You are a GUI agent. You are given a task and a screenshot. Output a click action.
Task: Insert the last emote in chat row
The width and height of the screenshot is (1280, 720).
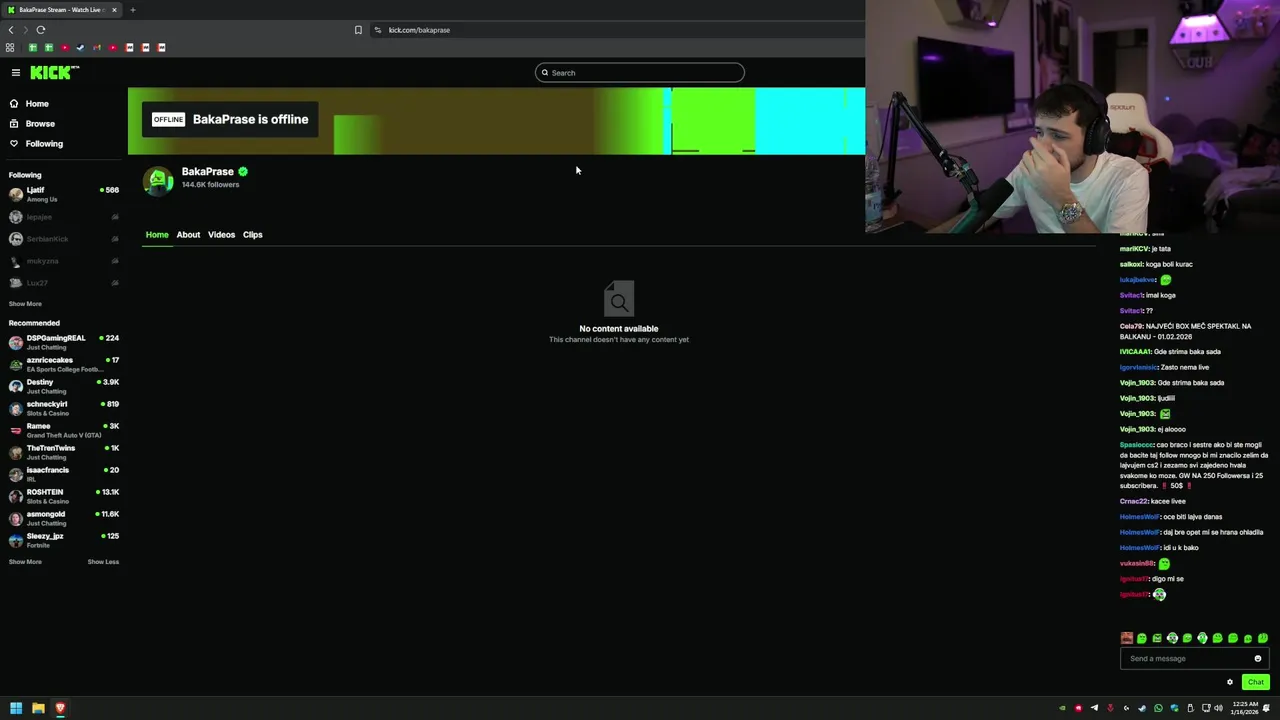click(x=1263, y=638)
